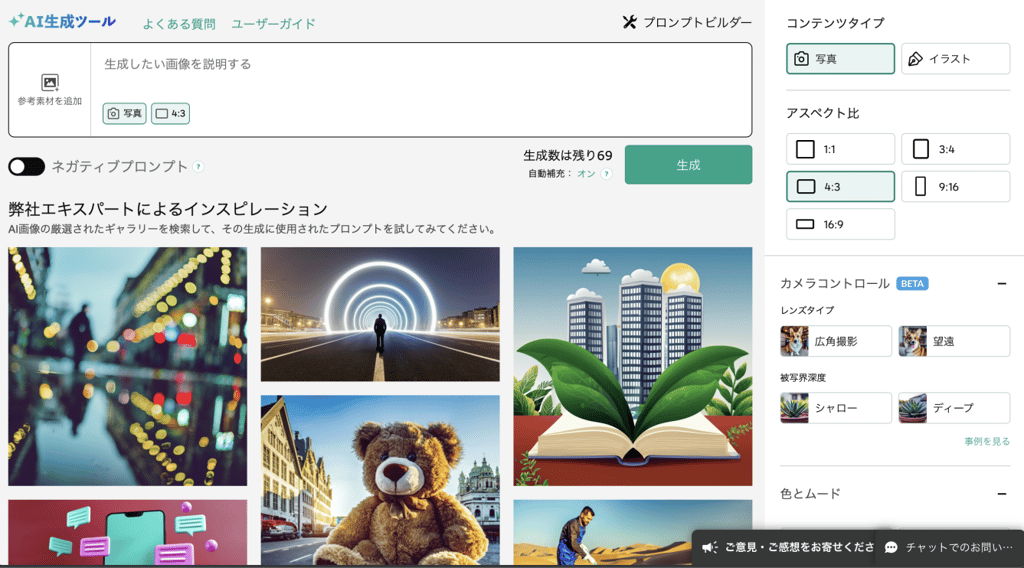The height and width of the screenshot is (568, 1024).
Task: Choose the 3:4 aspect ratio
Action: (955, 149)
